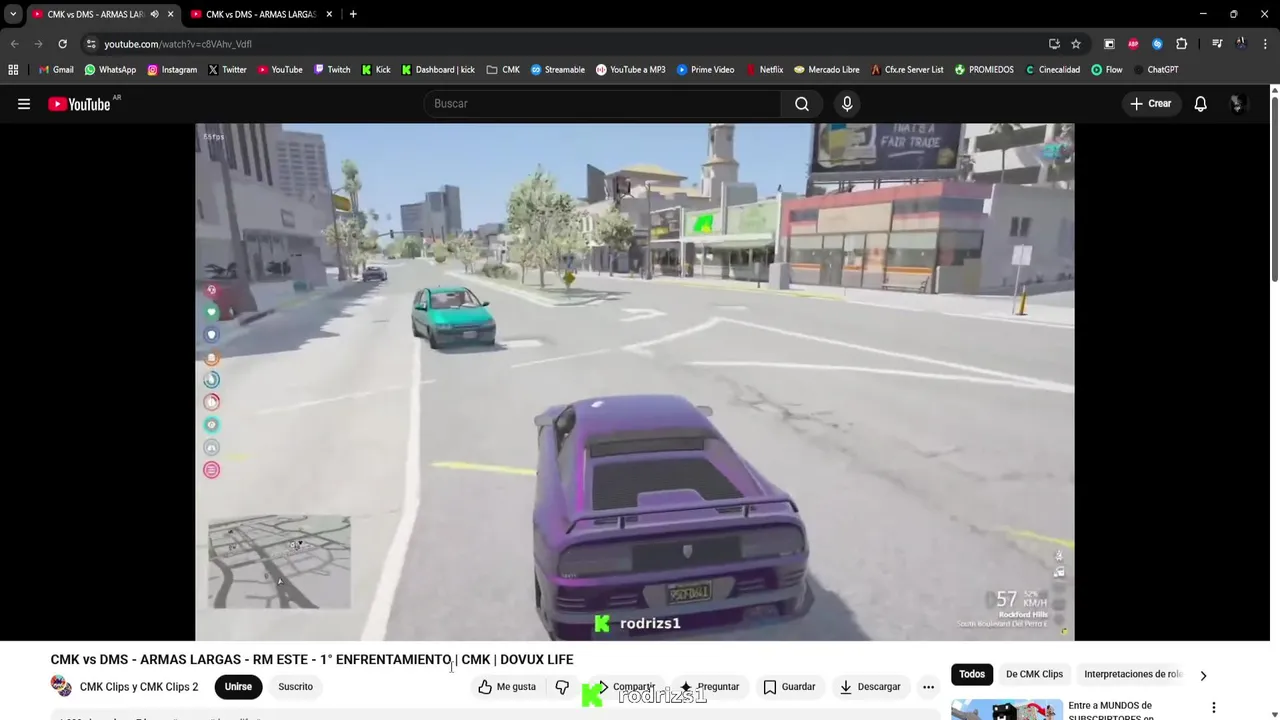Select the Todos filter chip
The image size is (1280, 720).
pyautogui.click(x=972, y=675)
